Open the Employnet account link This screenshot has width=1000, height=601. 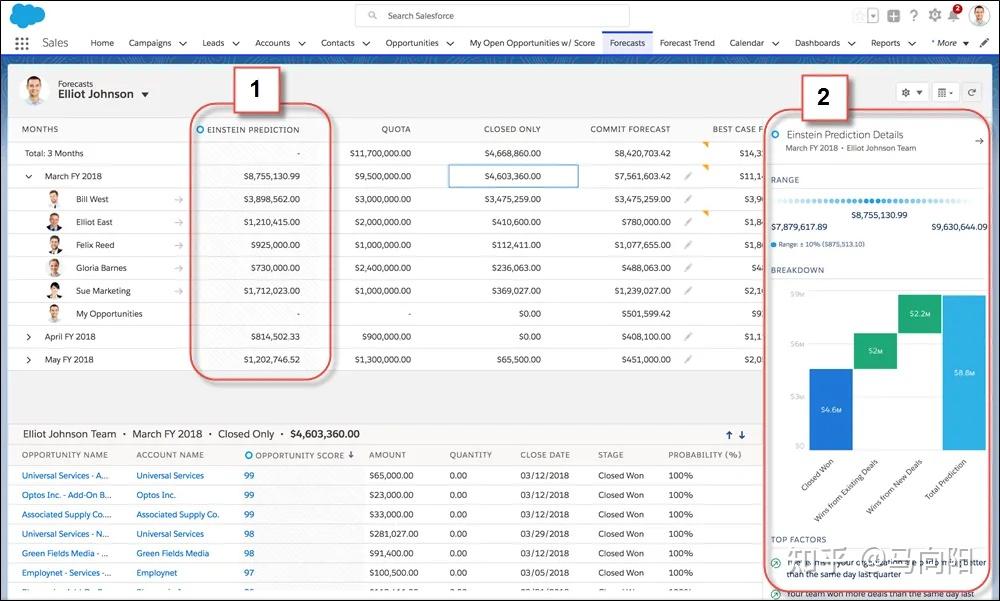point(156,573)
